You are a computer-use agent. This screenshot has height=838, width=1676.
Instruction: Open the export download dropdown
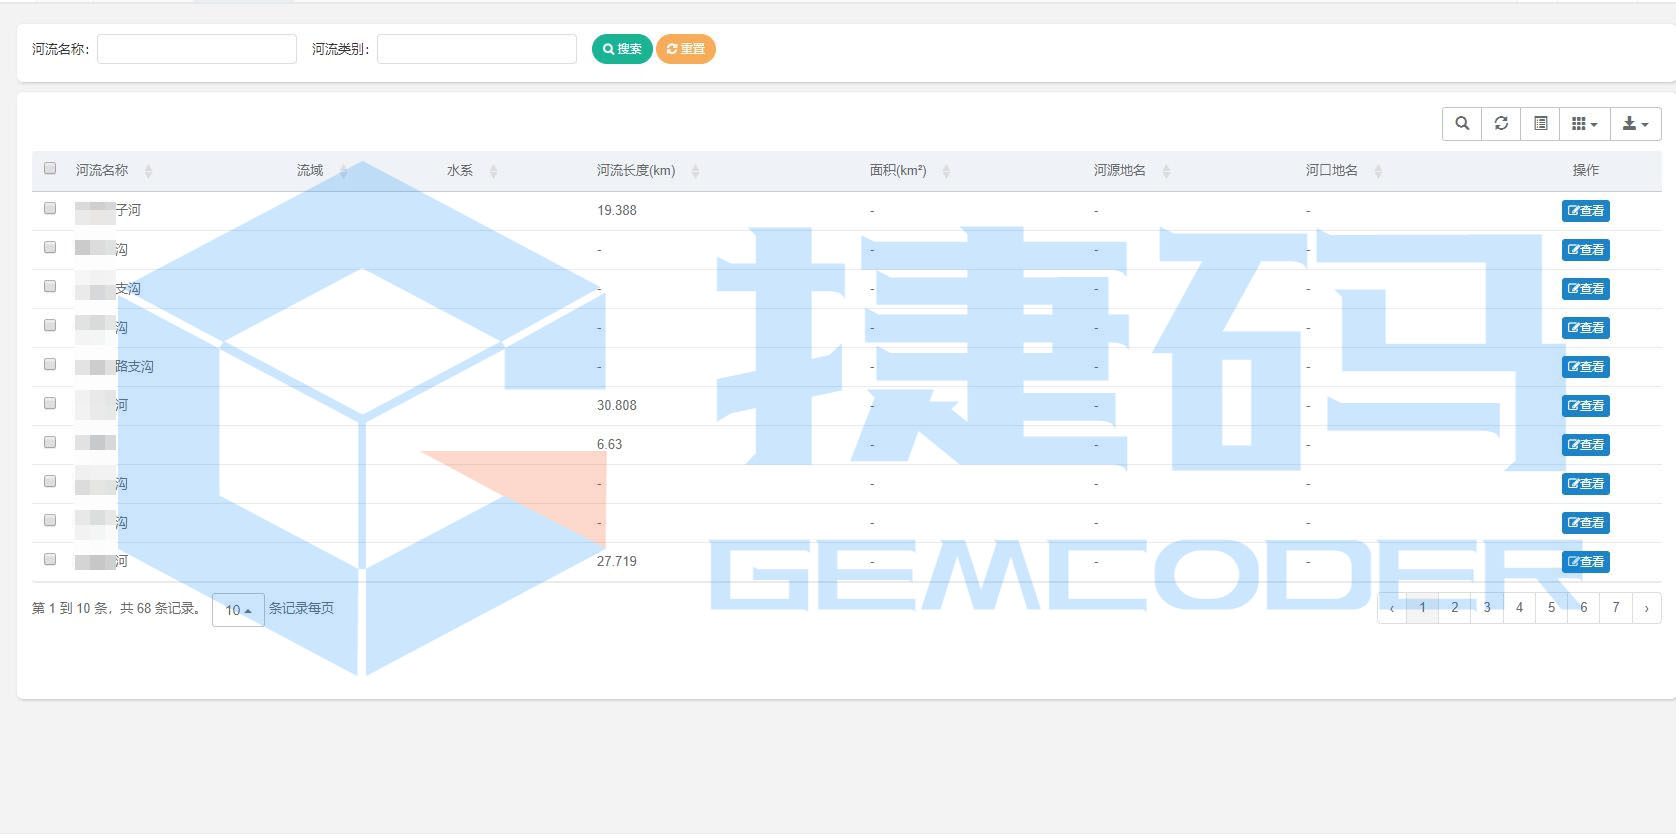tap(1635, 123)
